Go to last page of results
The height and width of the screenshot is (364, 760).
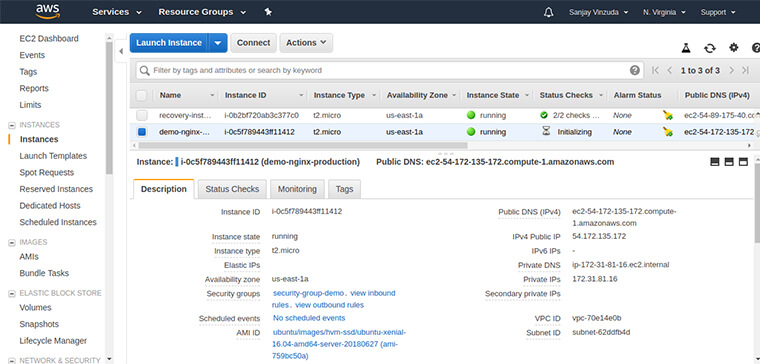pyautogui.click(x=745, y=70)
